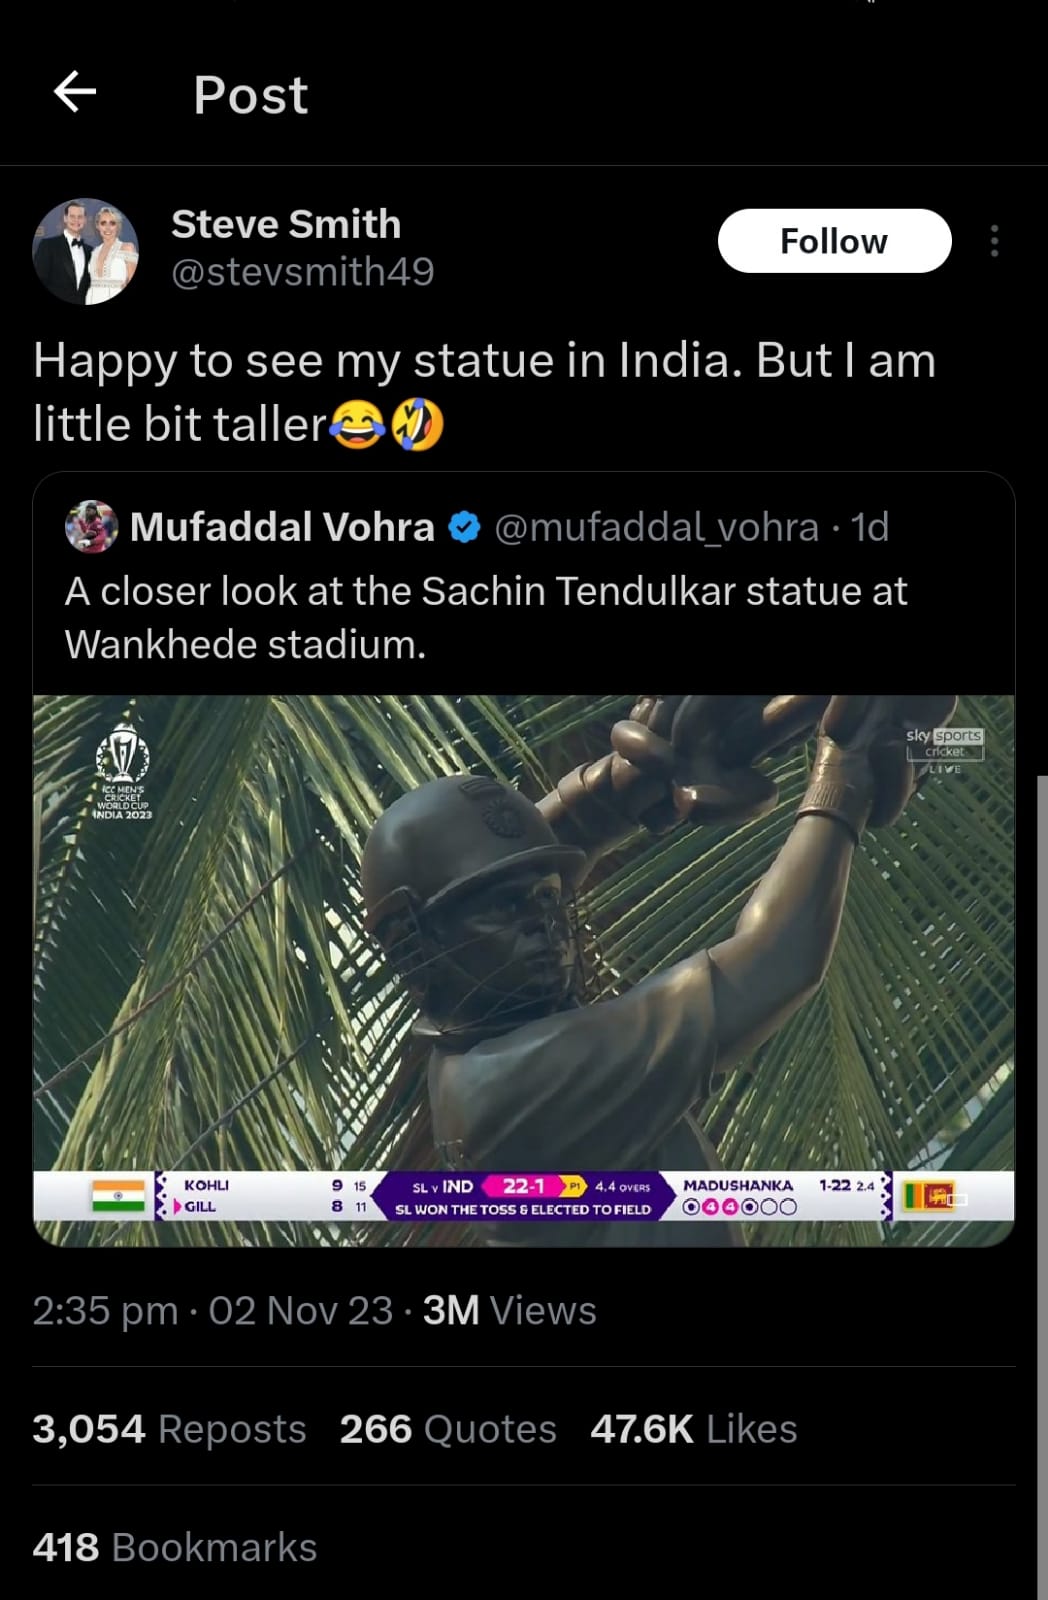Open the @mufaddal_vohra handle
Viewport: 1048px width, 1600px height.
656,527
